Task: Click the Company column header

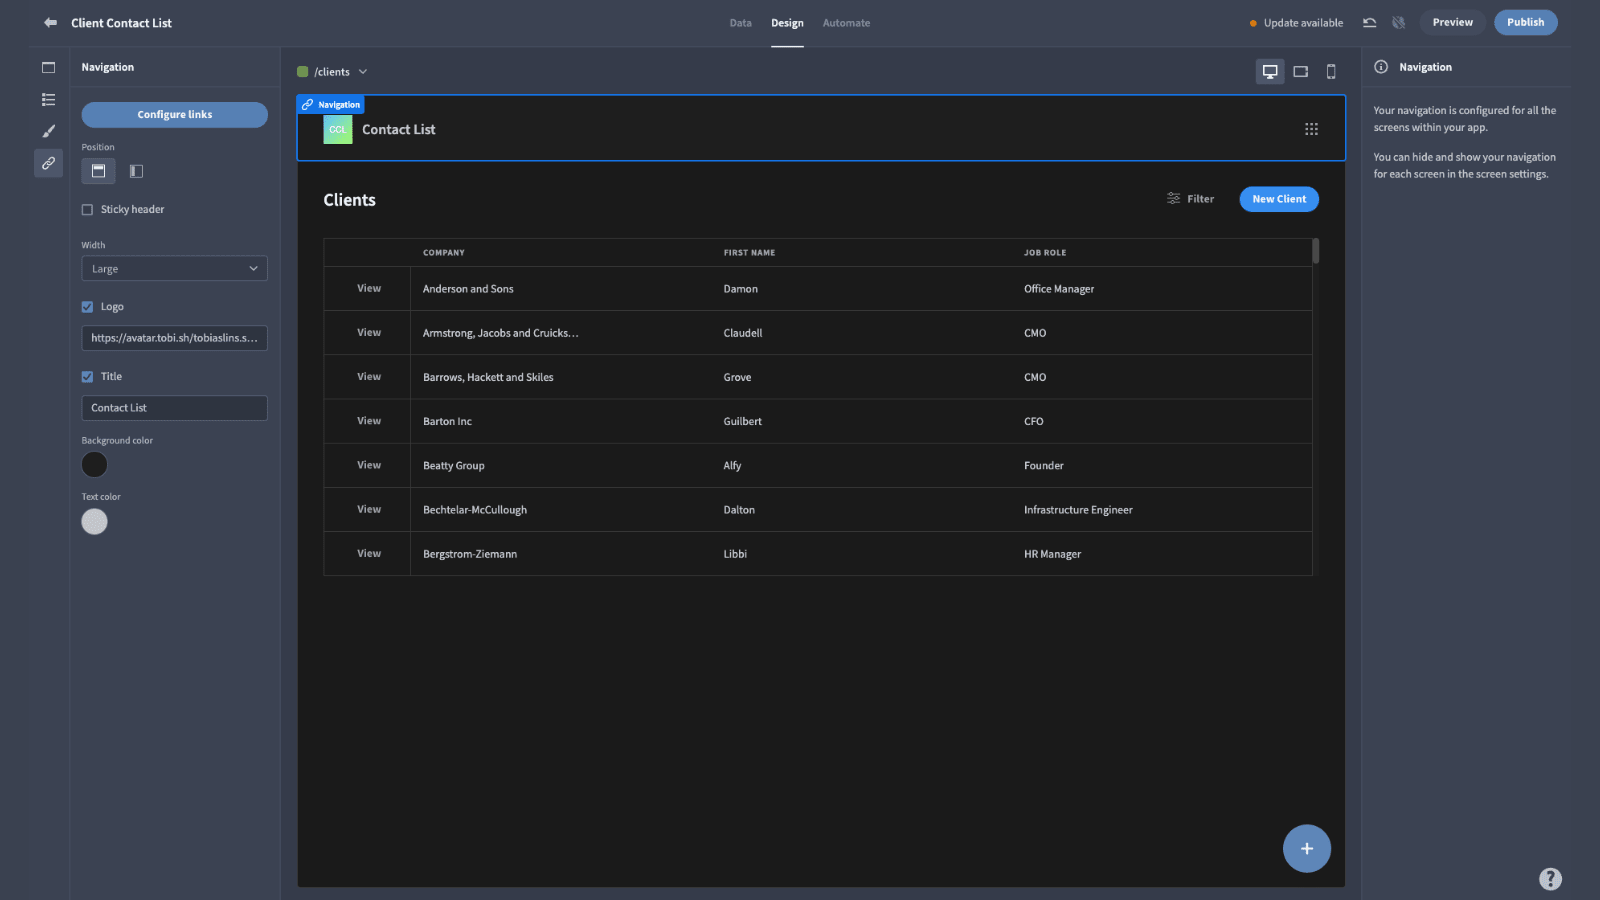Action: pos(444,253)
